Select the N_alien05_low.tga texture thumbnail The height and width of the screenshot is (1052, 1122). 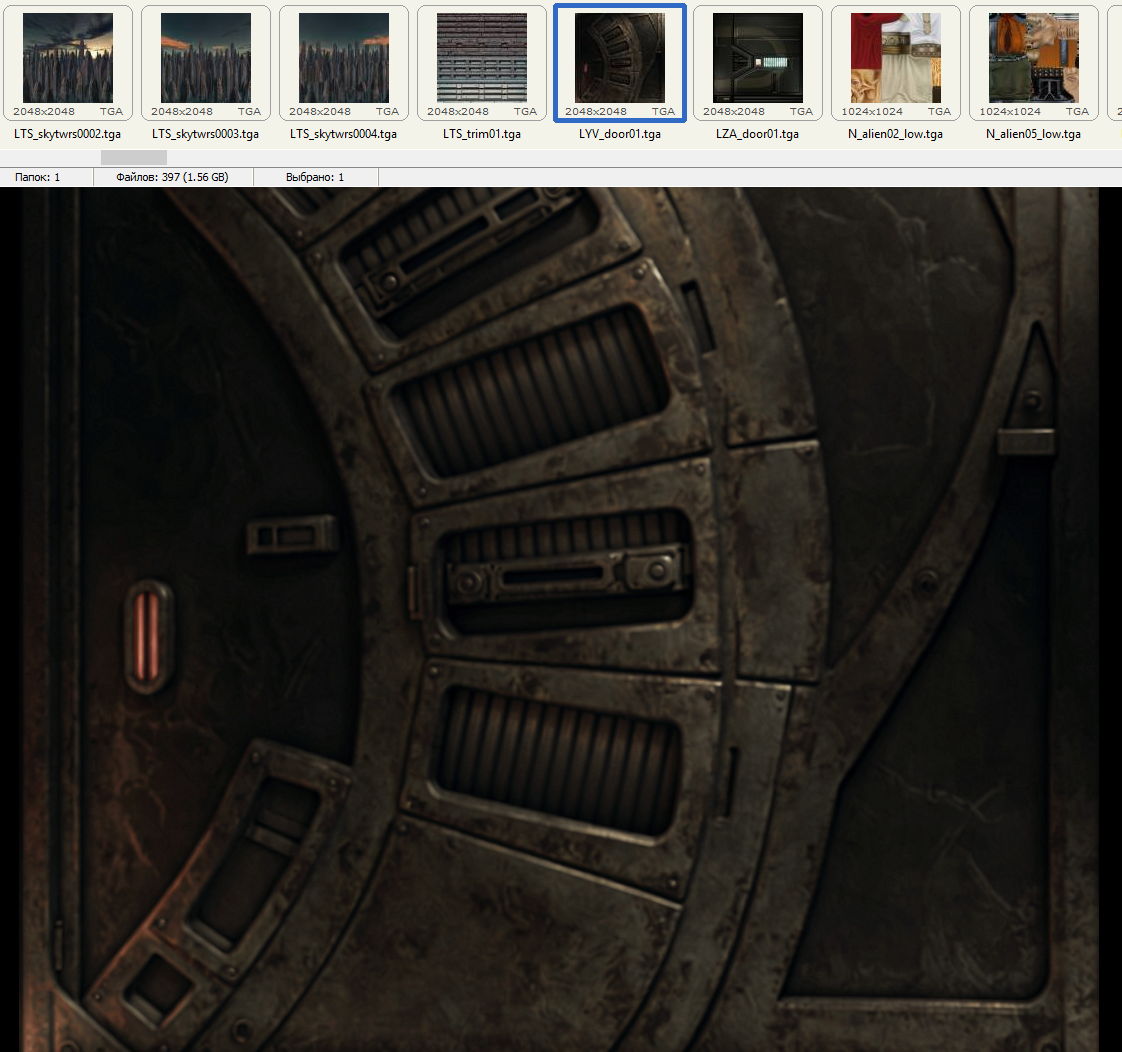click(x=1034, y=57)
